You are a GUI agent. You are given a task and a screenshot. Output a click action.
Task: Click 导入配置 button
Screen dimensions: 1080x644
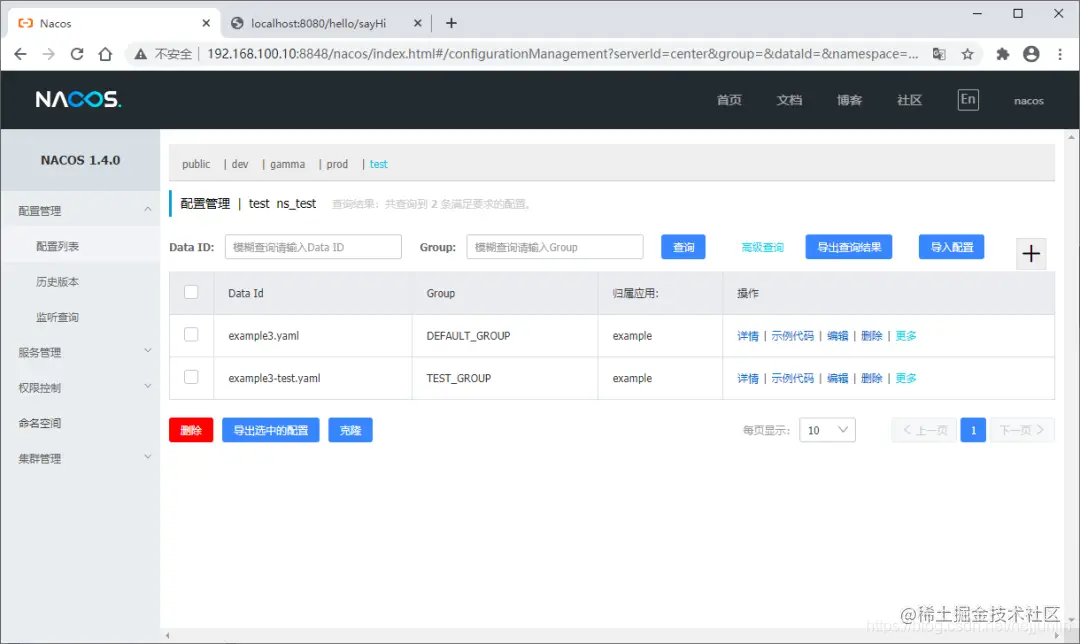click(x=951, y=247)
